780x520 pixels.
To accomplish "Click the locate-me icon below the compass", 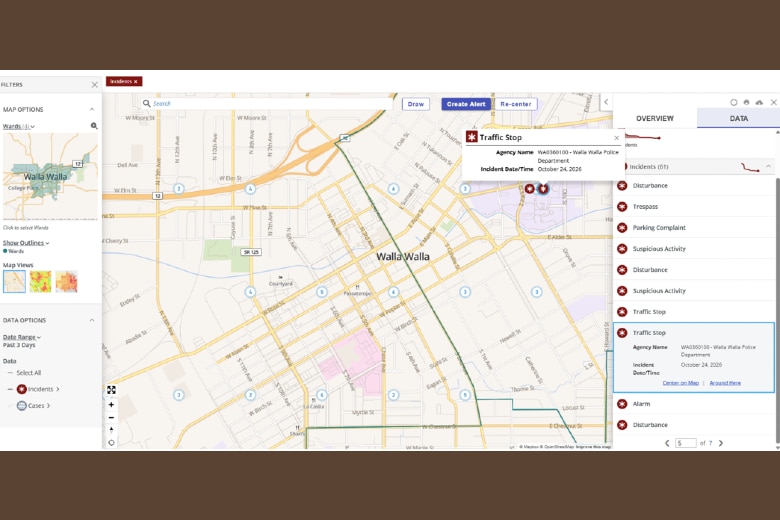I will tap(111, 442).
